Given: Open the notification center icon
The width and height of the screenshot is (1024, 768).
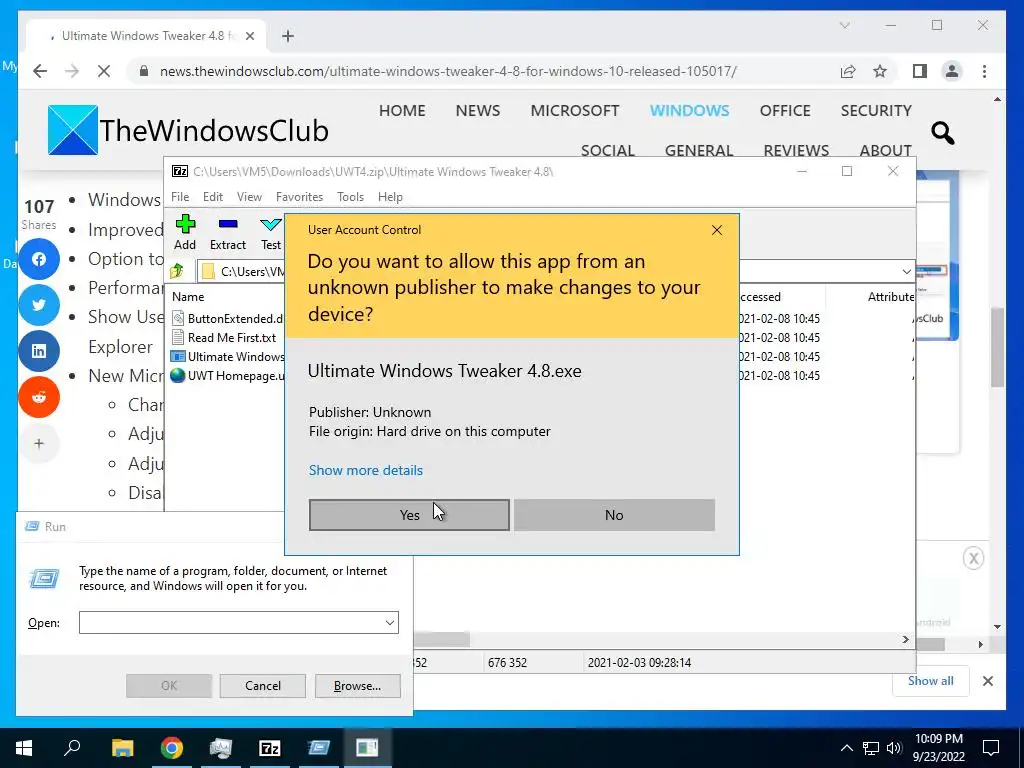Looking at the screenshot, I should [x=991, y=748].
